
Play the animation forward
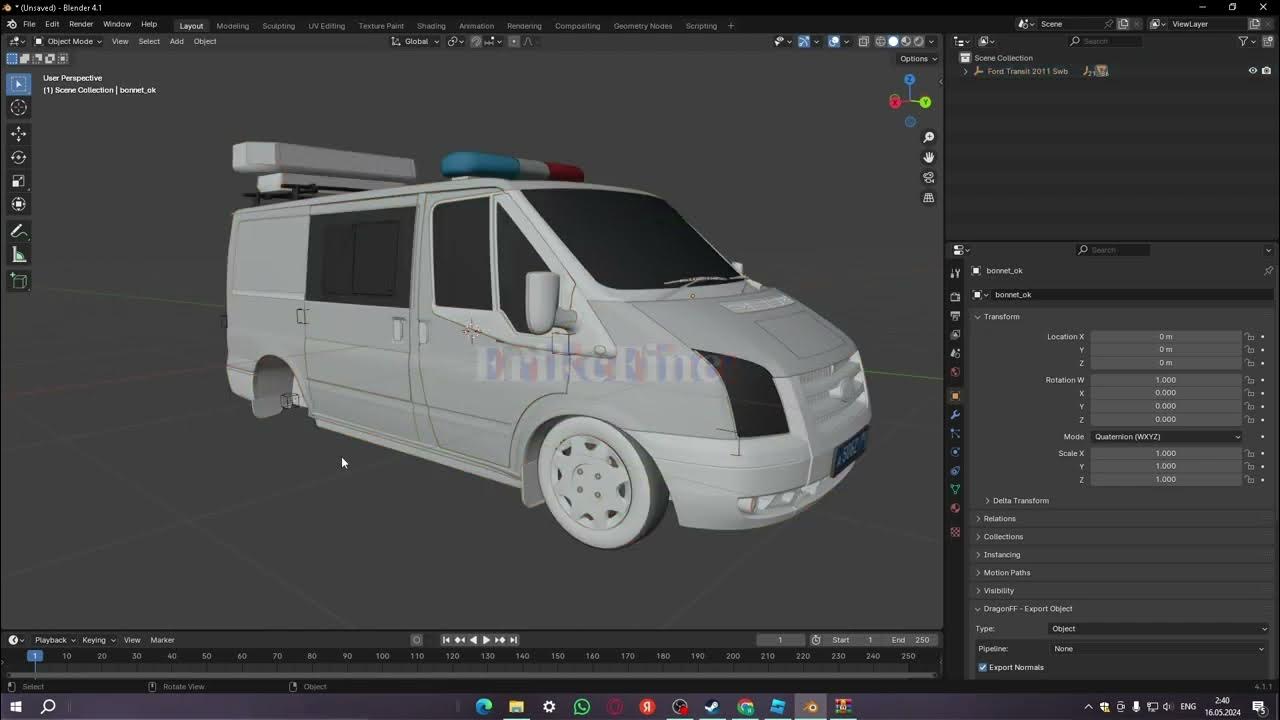pos(486,640)
